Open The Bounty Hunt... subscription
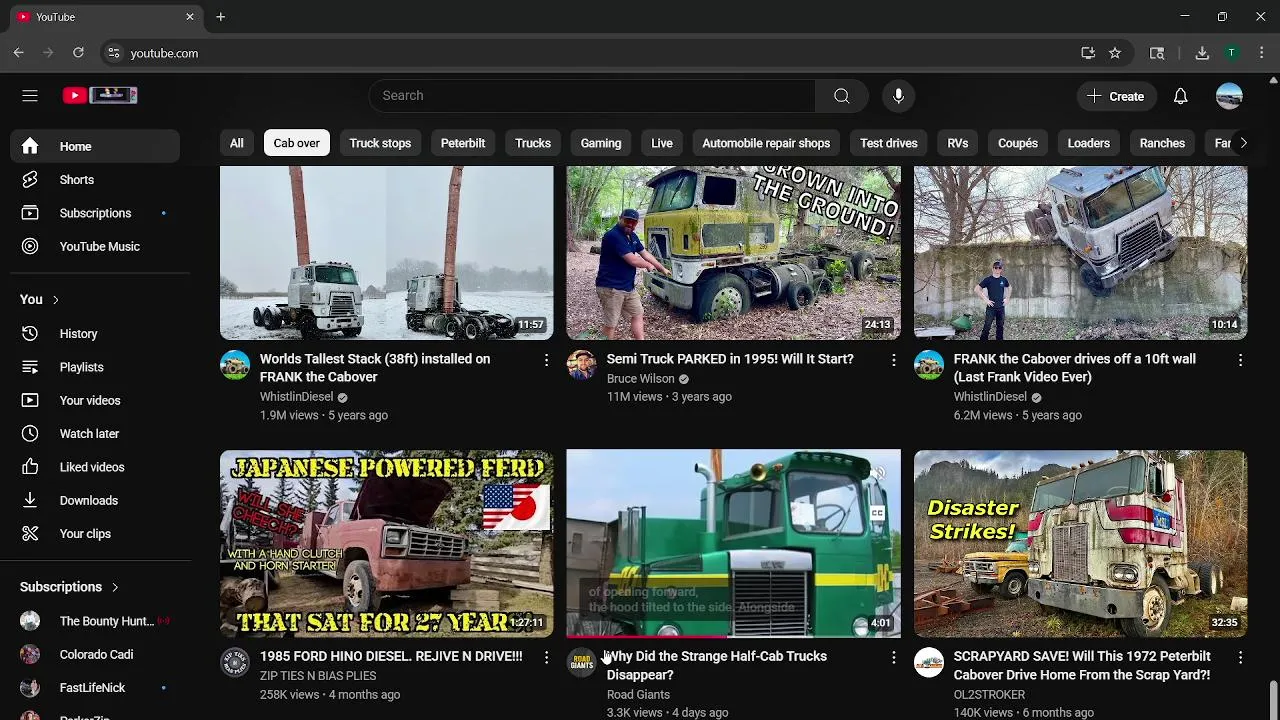 [x=95, y=621]
